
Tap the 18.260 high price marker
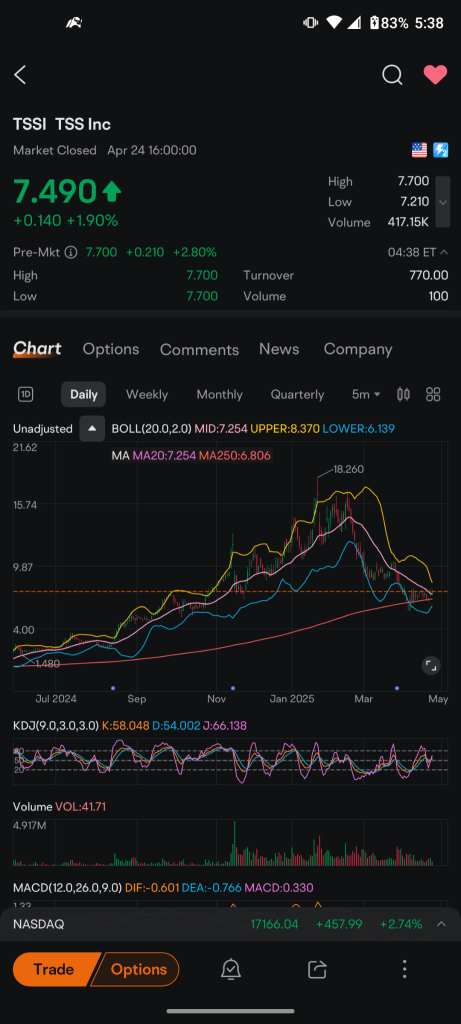point(347,469)
